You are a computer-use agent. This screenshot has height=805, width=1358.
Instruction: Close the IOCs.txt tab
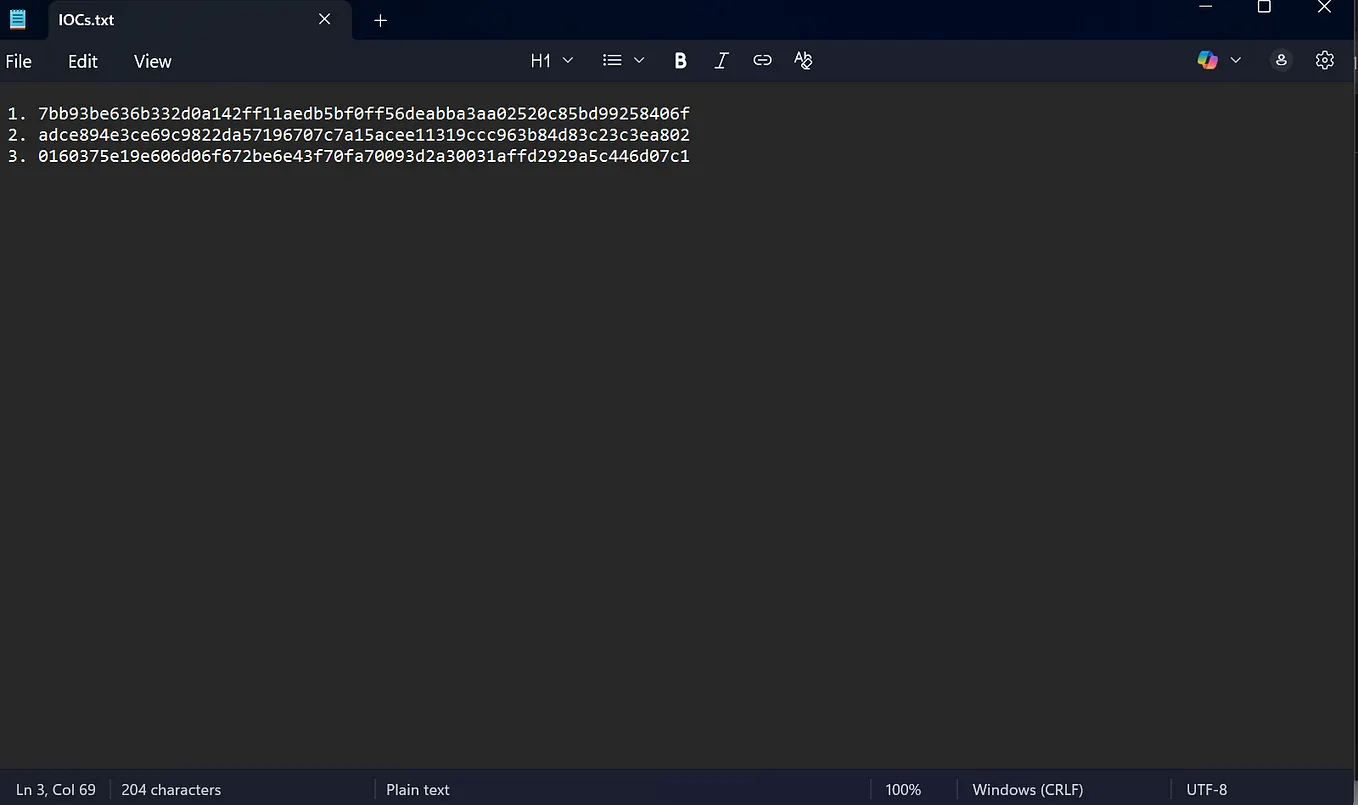324,19
